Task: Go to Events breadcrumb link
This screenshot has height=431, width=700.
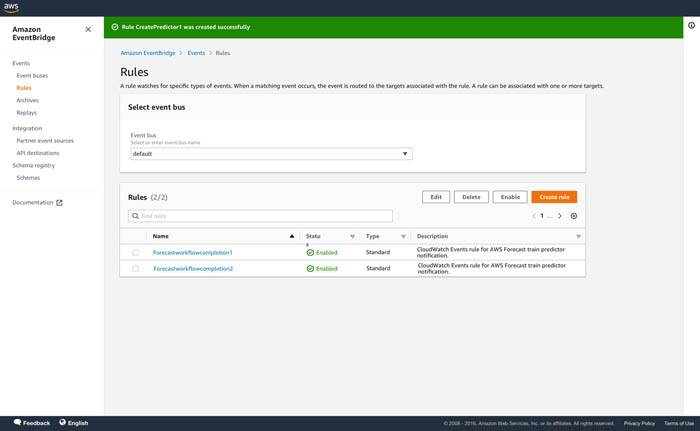Action: [x=196, y=53]
